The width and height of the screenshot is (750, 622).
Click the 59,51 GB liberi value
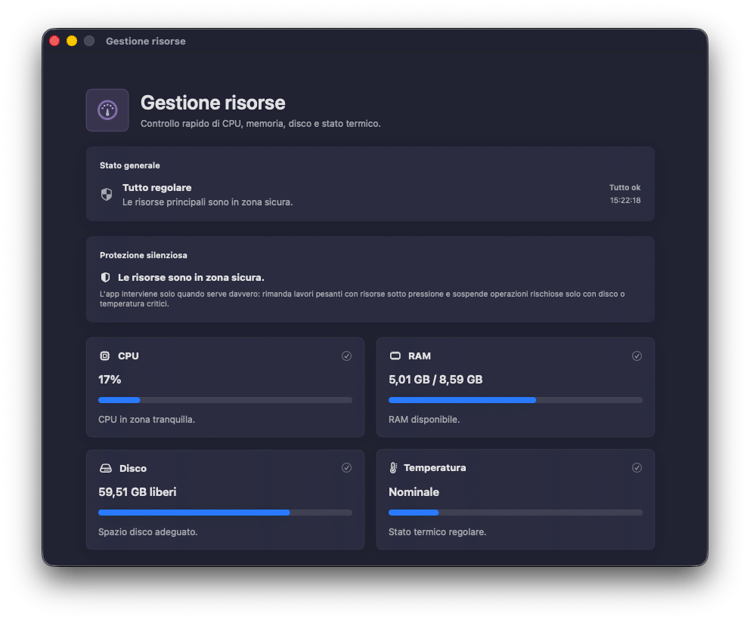coord(137,492)
